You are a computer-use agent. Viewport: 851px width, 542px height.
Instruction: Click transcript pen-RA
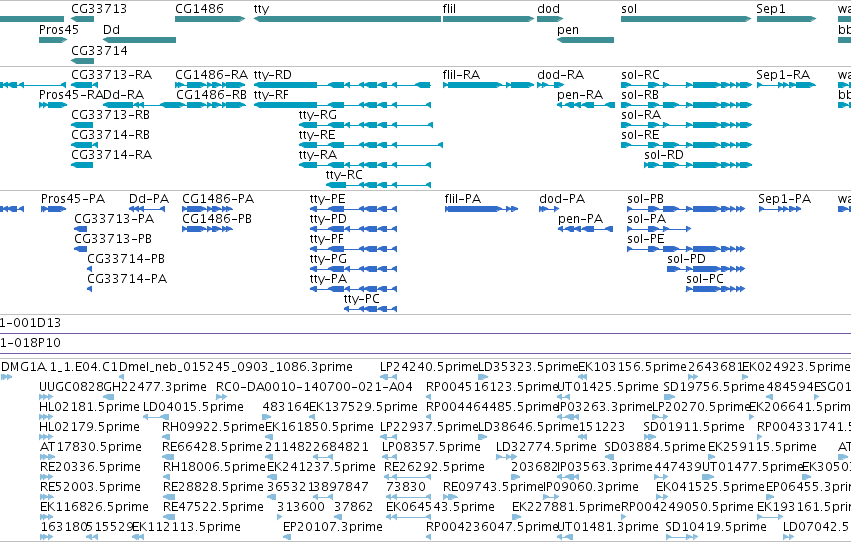[x=586, y=105]
